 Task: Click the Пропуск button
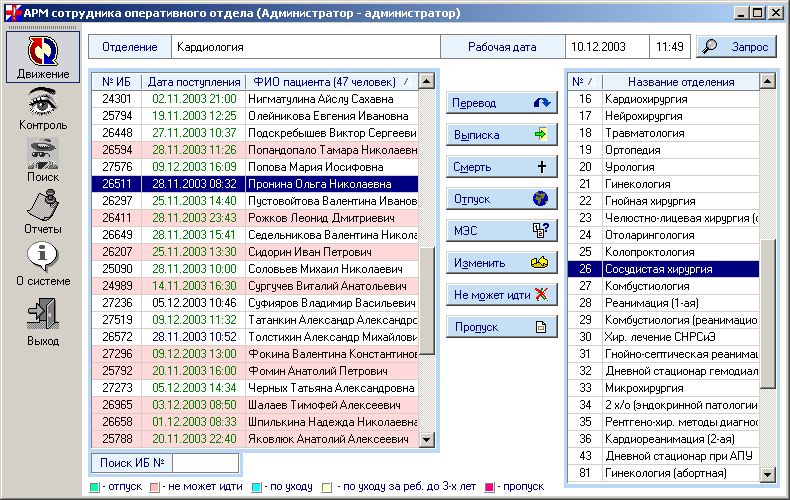coord(502,327)
